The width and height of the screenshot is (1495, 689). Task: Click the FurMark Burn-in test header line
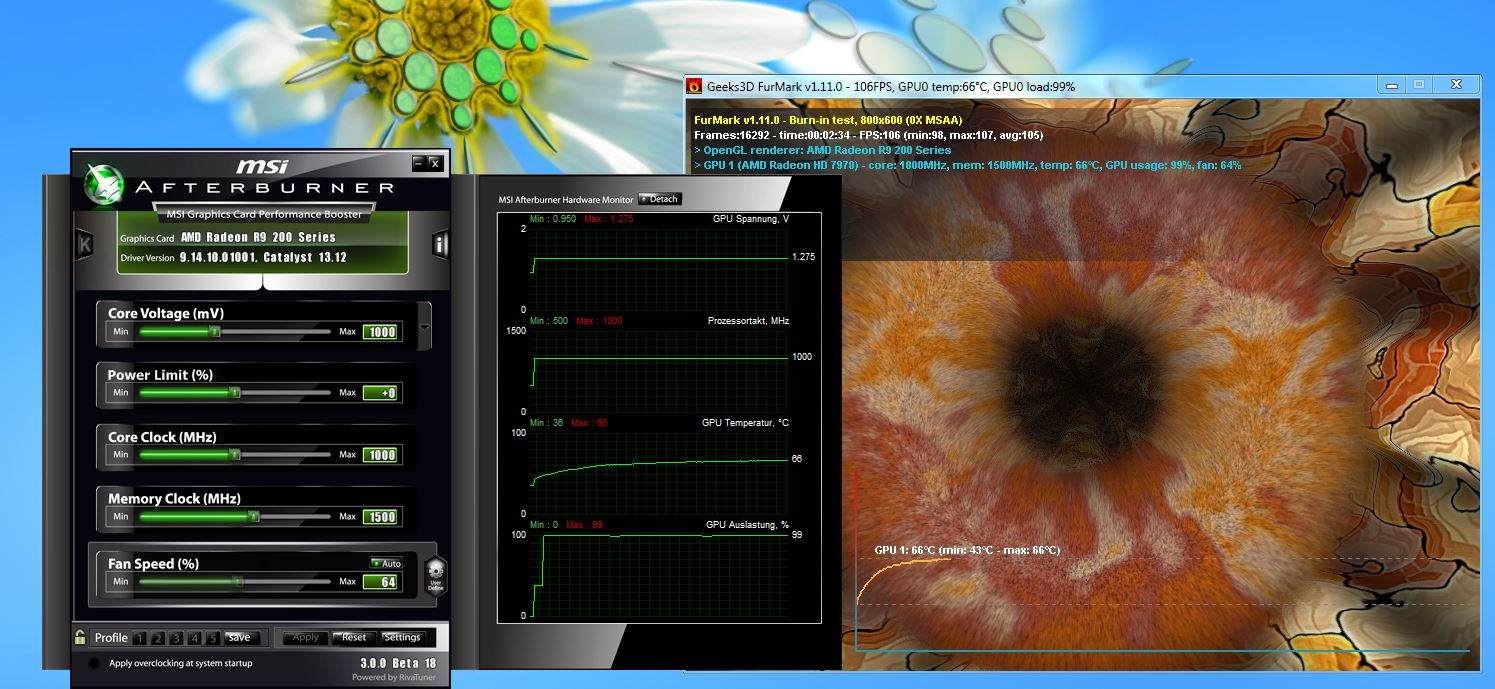pyautogui.click(x=827, y=120)
